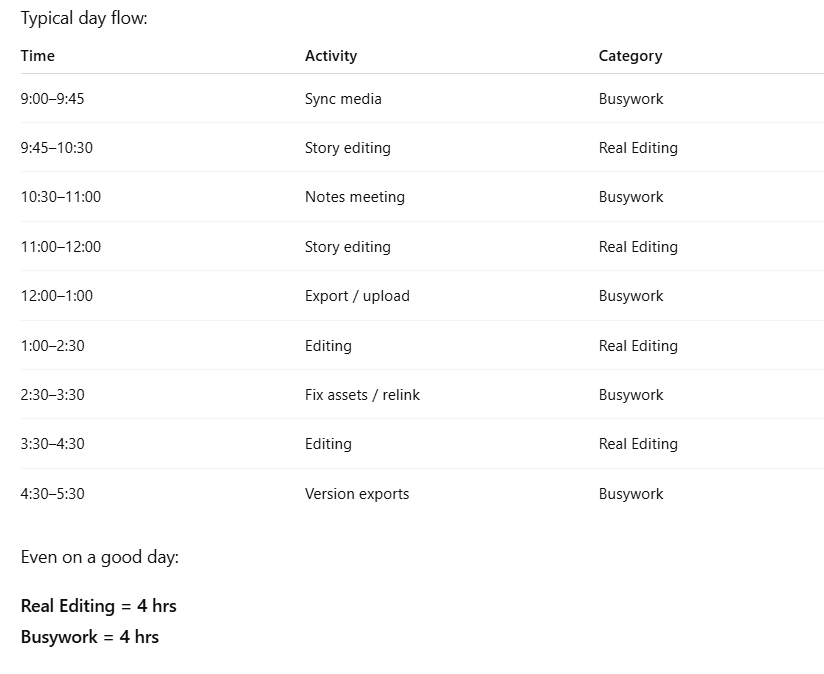Click the 4:30–5:30 time cell
The width and height of the screenshot is (824, 674).
(52, 494)
